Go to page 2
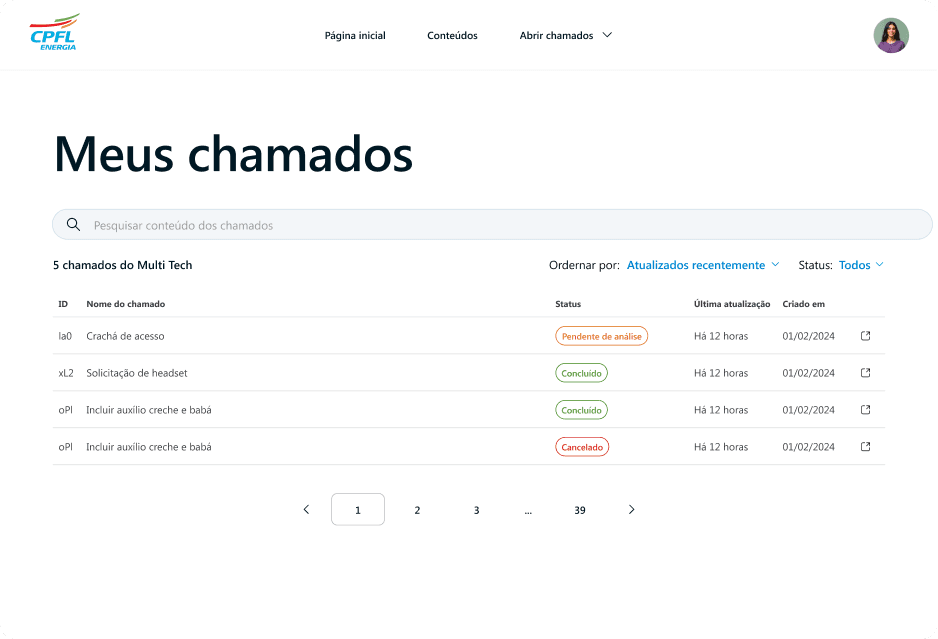Viewport: 938px width, 639px height. pos(417,510)
